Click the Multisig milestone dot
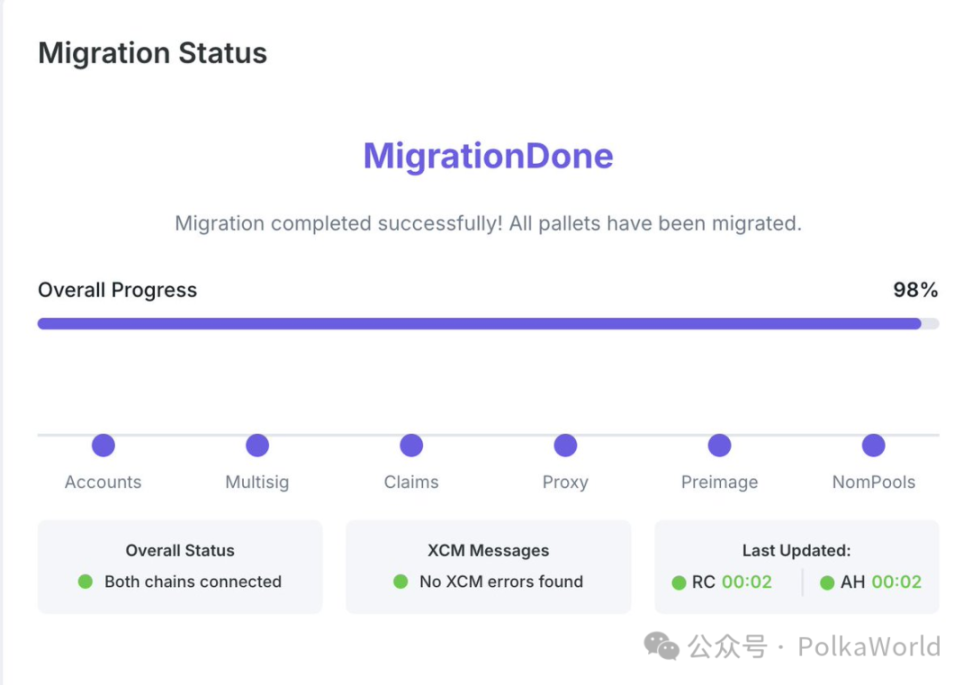The image size is (972, 685). (257, 445)
